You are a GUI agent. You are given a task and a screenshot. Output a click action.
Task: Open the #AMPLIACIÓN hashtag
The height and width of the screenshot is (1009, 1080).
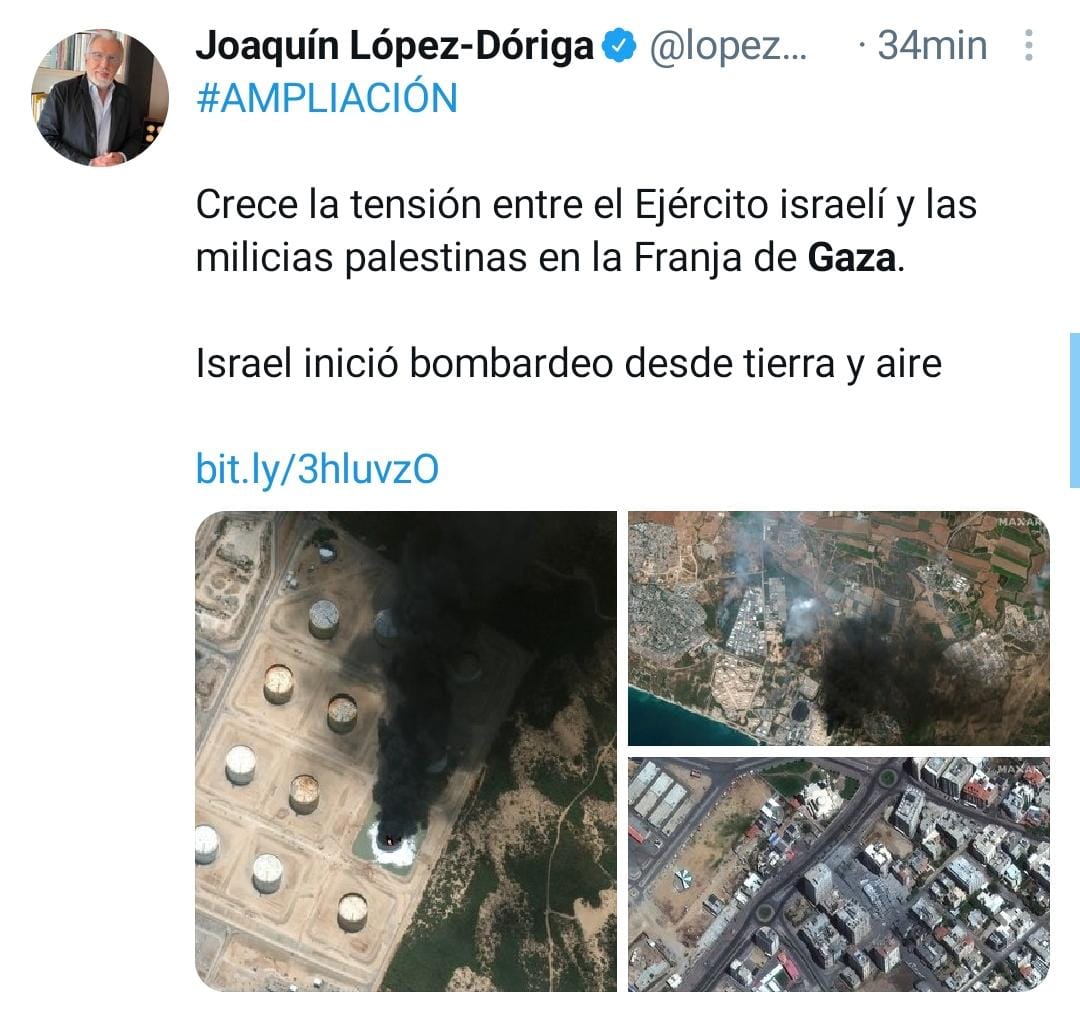pos(327,98)
